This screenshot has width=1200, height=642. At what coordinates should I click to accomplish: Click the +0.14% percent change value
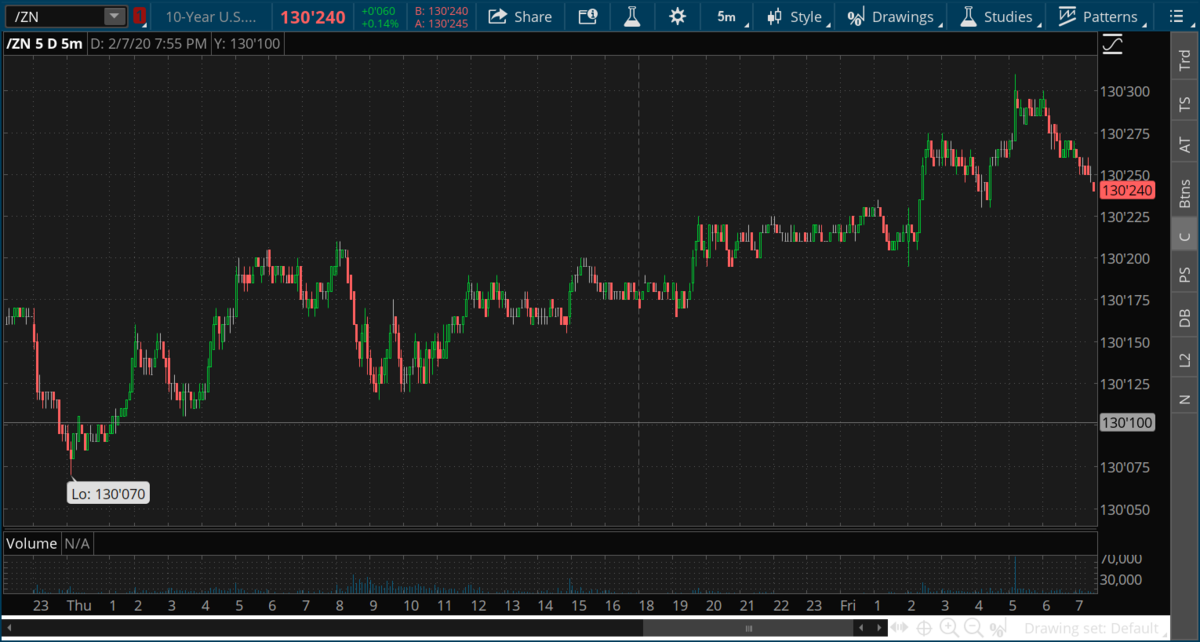tap(380, 23)
